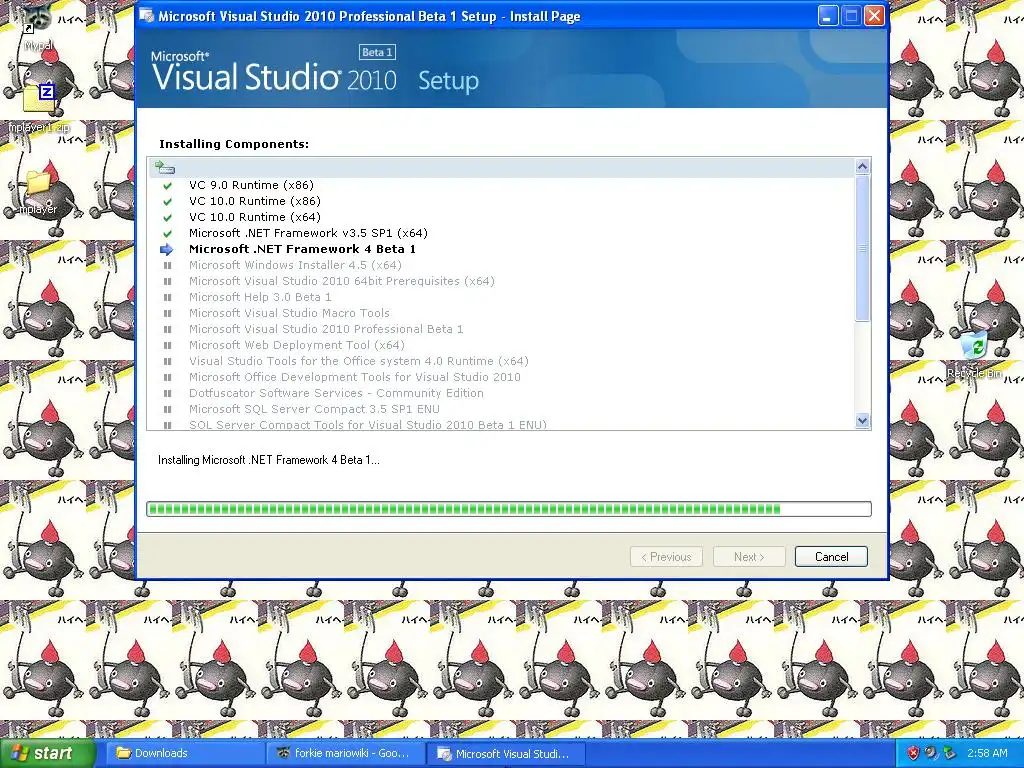Switch to forkie mariowiki browser taskbar item

pos(346,753)
